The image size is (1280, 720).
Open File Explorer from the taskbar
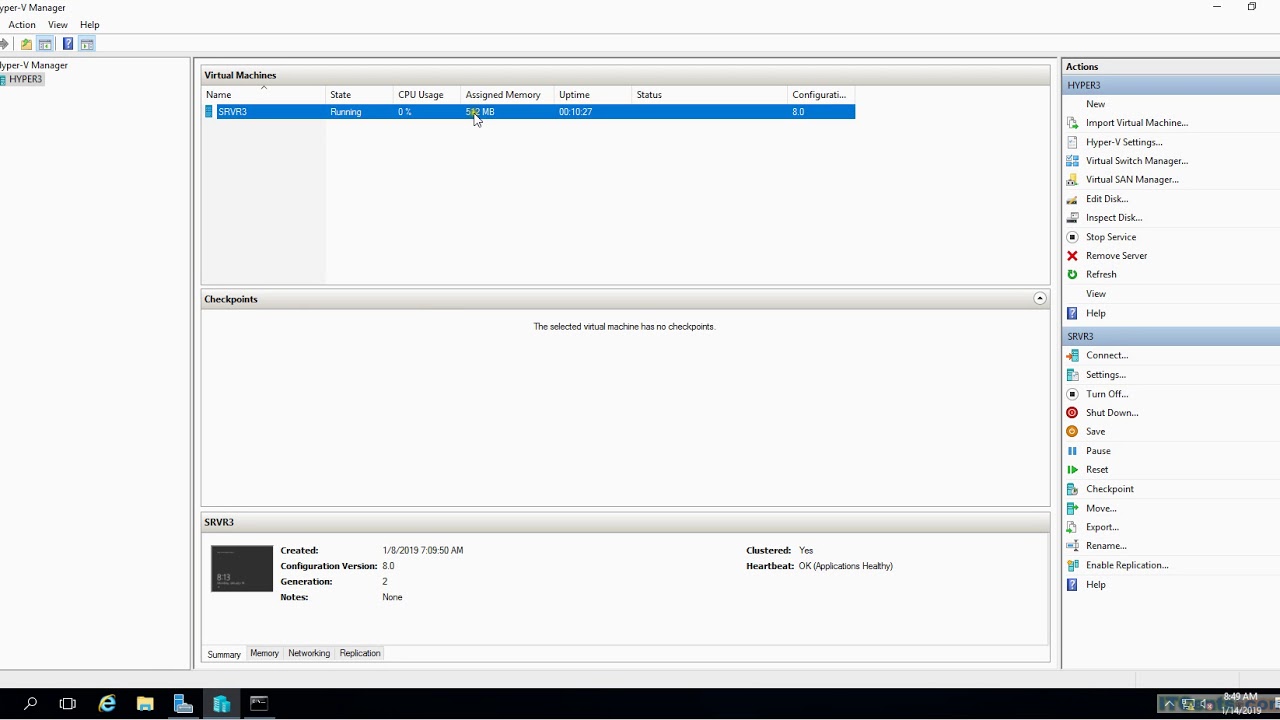(145, 704)
